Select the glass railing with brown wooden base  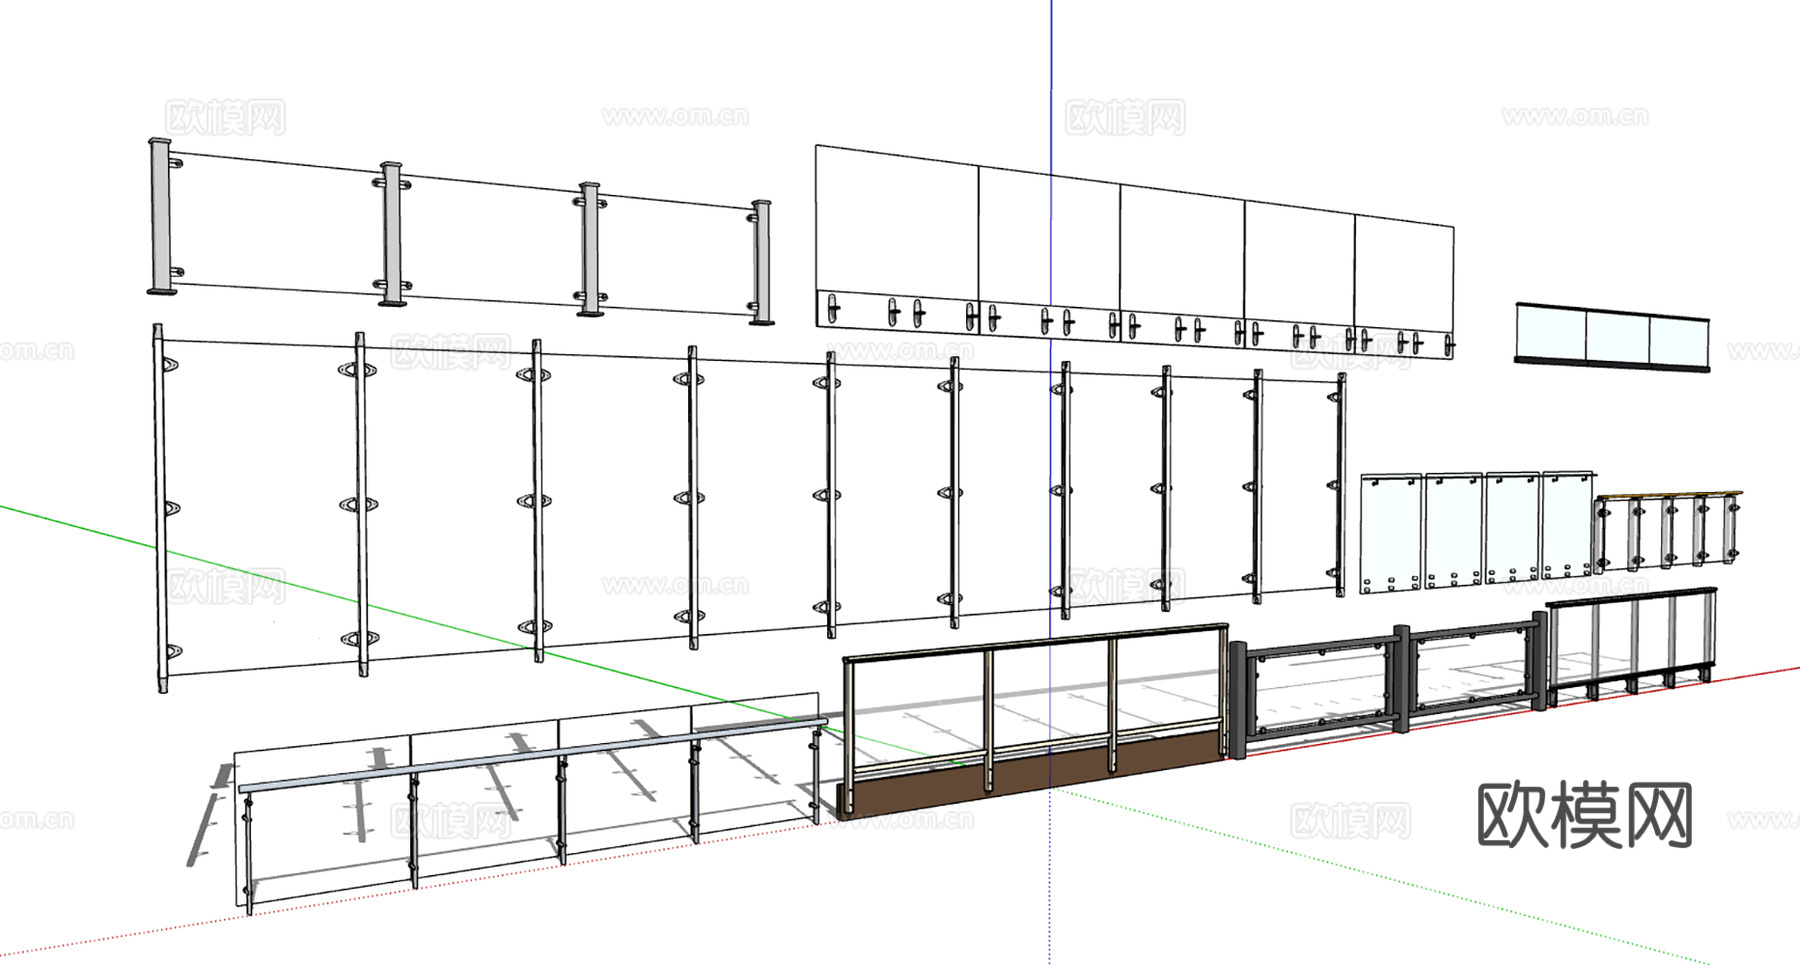click(x=1034, y=722)
